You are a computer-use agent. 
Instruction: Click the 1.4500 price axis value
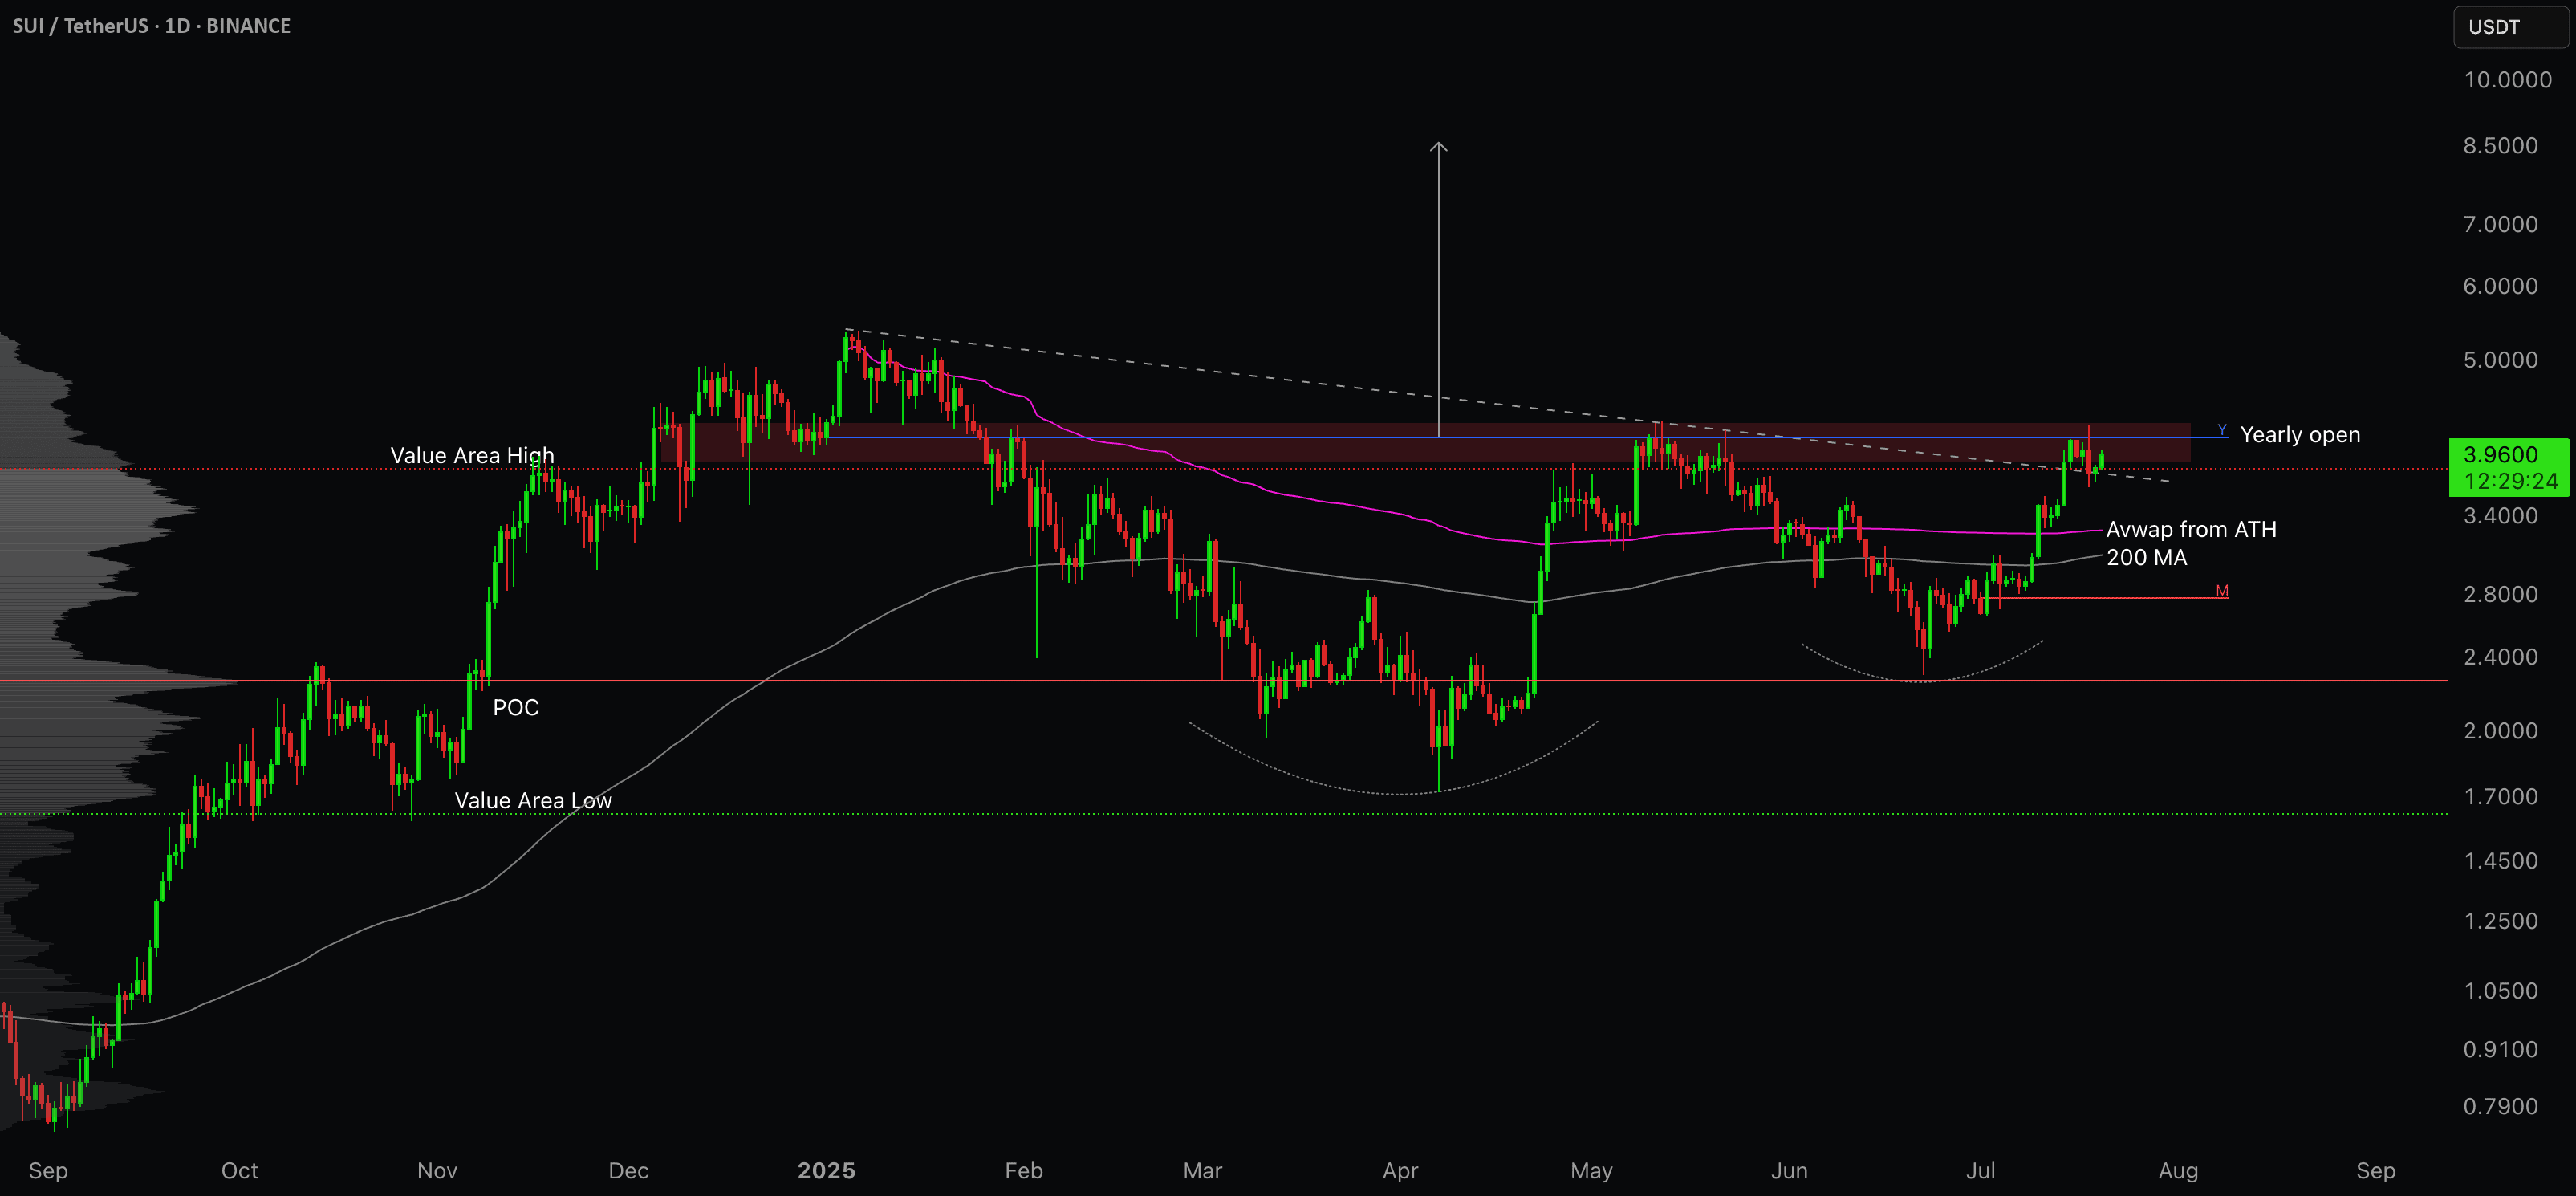[2500, 861]
